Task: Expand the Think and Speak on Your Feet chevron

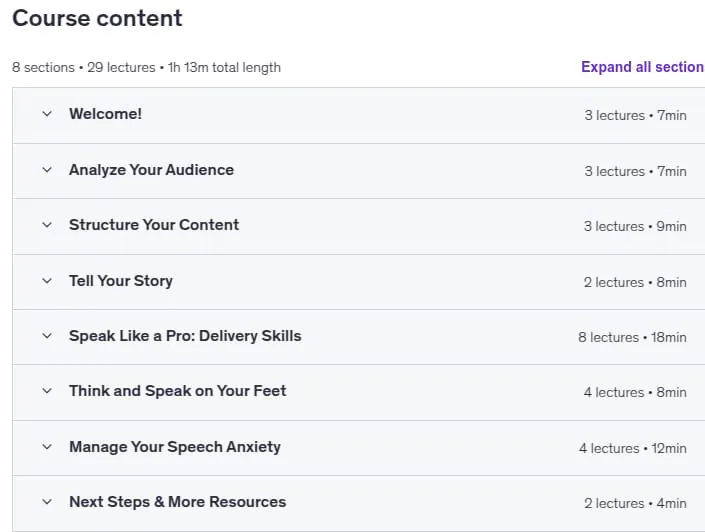Action: tap(47, 391)
